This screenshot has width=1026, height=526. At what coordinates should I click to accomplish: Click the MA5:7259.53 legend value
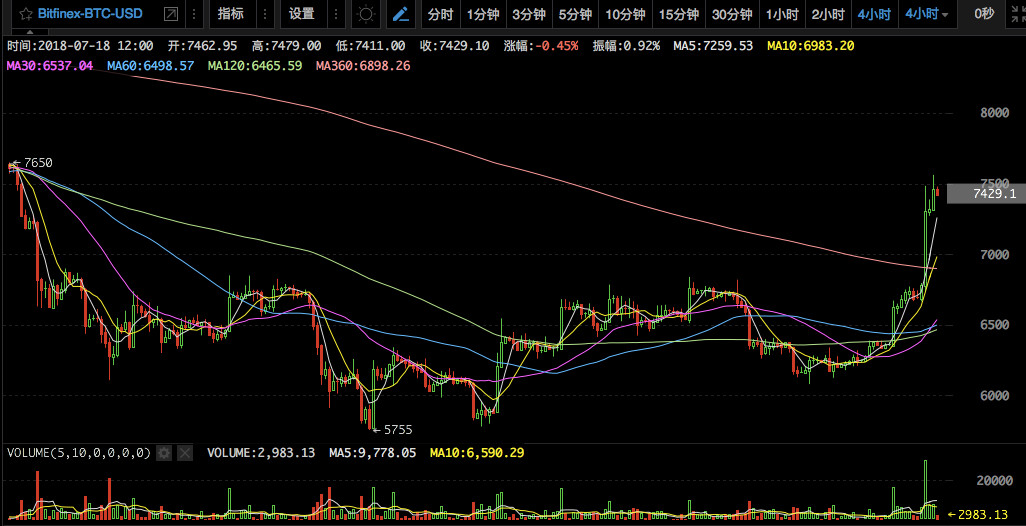(713, 46)
